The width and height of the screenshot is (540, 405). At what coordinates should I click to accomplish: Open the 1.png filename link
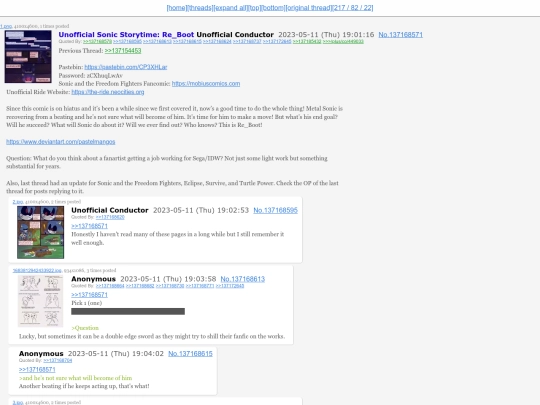coord(6,26)
